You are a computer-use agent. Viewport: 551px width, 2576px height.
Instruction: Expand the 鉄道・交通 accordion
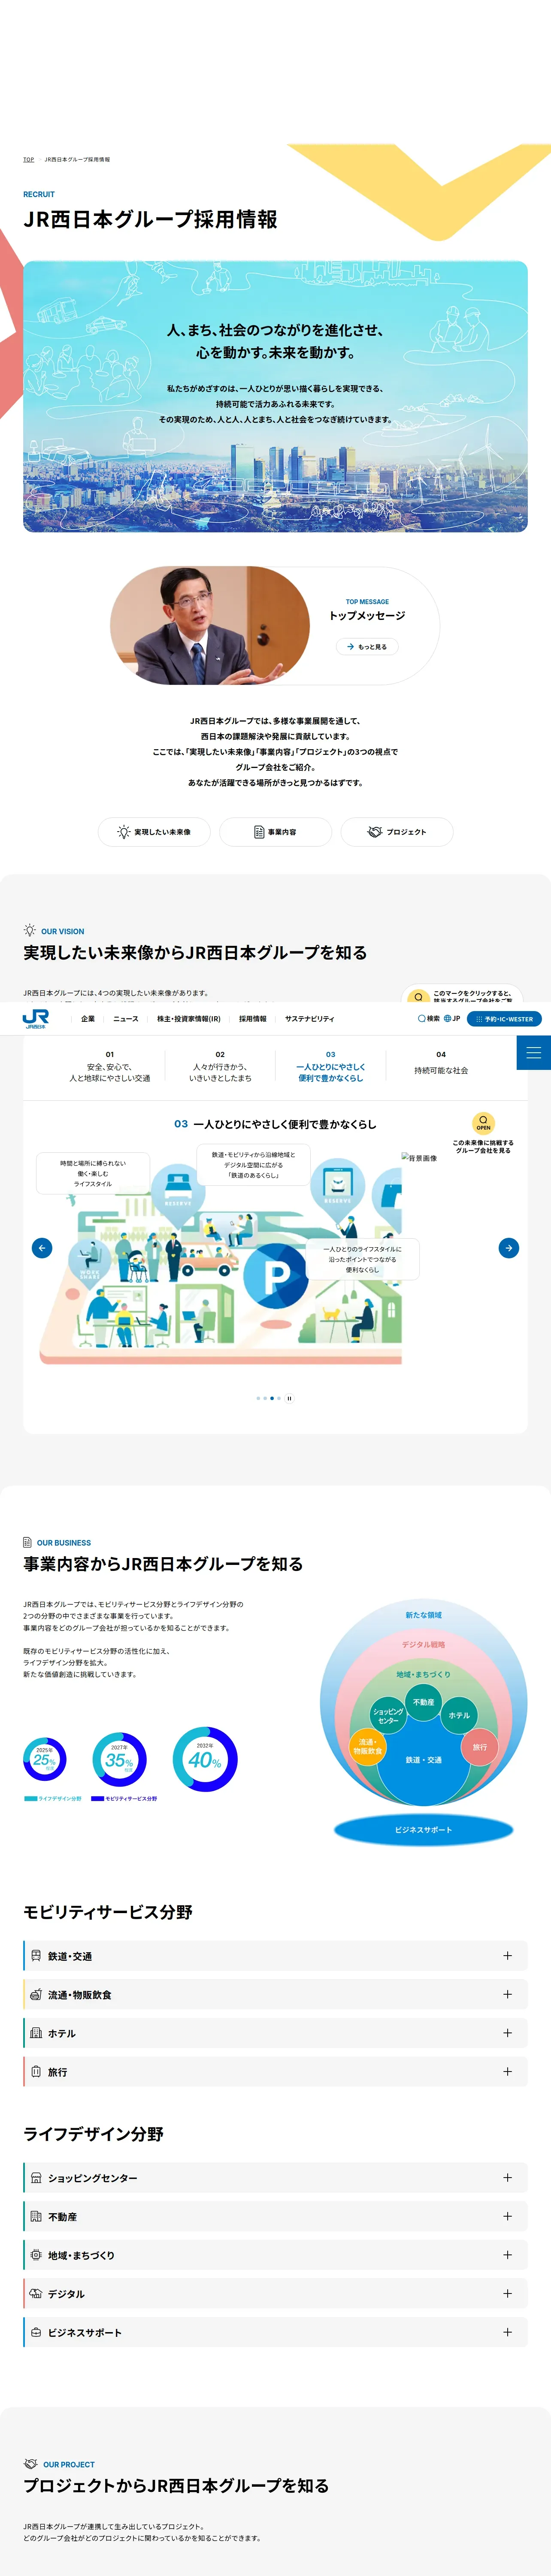pos(275,1955)
